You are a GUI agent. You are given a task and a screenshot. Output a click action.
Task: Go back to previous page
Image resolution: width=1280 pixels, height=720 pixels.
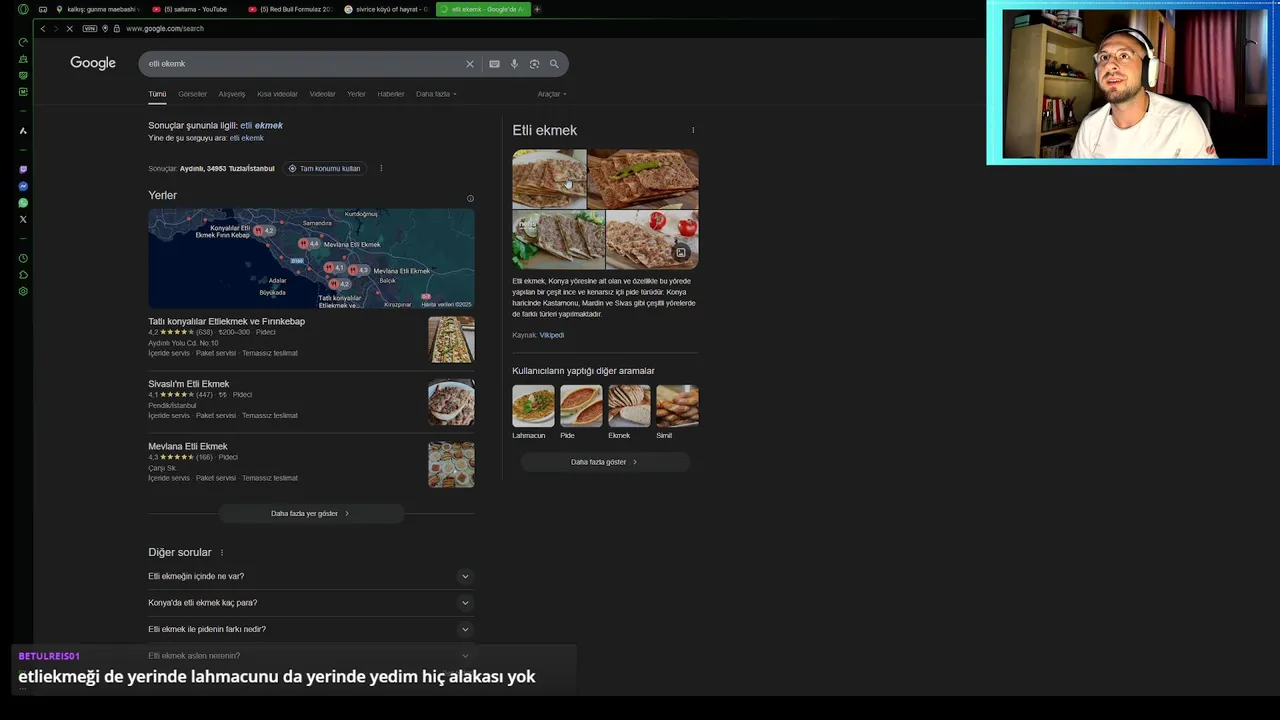pyautogui.click(x=43, y=28)
